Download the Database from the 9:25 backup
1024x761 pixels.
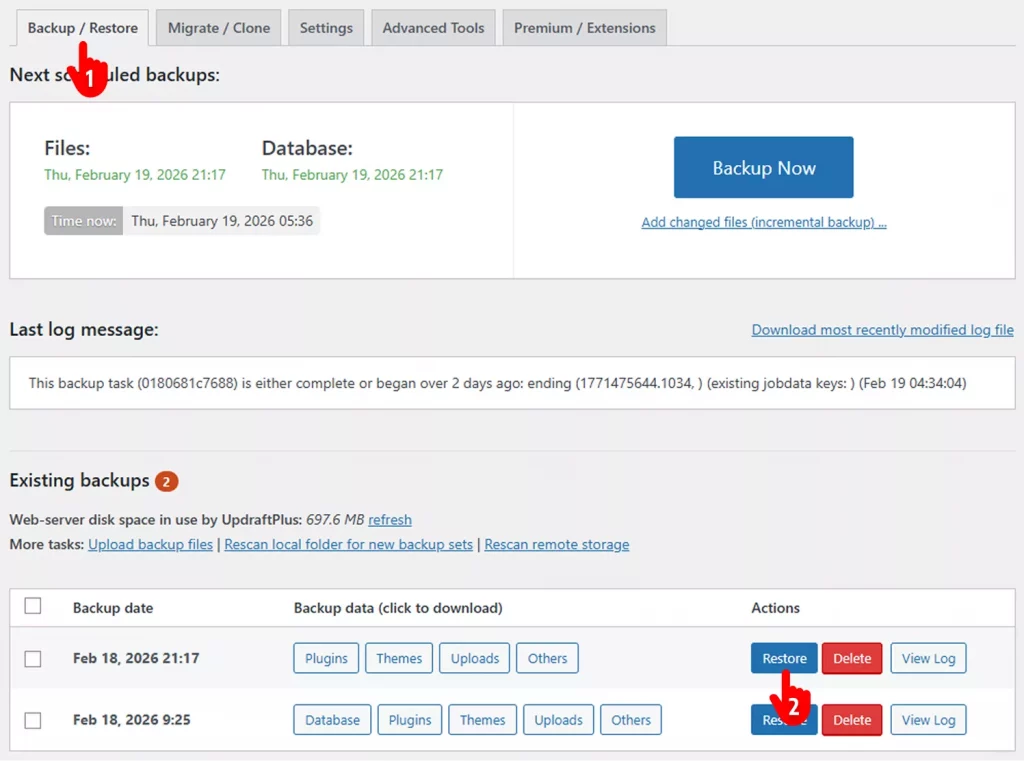point(331,720)
